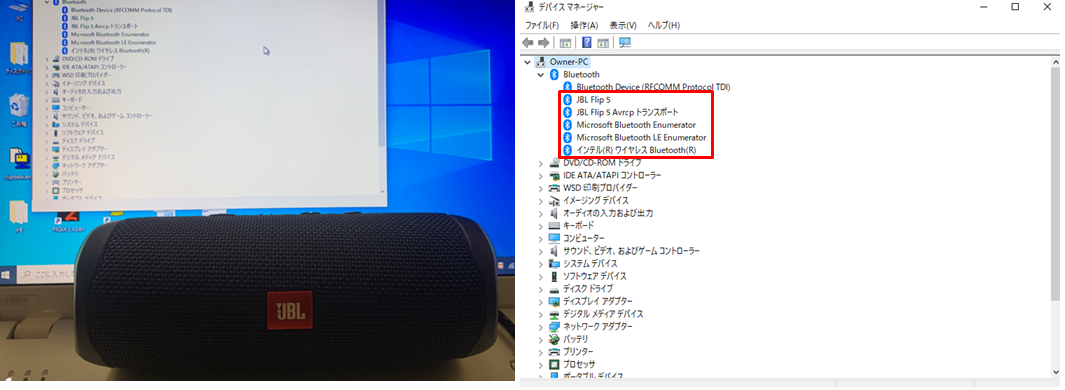Collapse the Bluetooth category in Device Manager

coord(541,75)
